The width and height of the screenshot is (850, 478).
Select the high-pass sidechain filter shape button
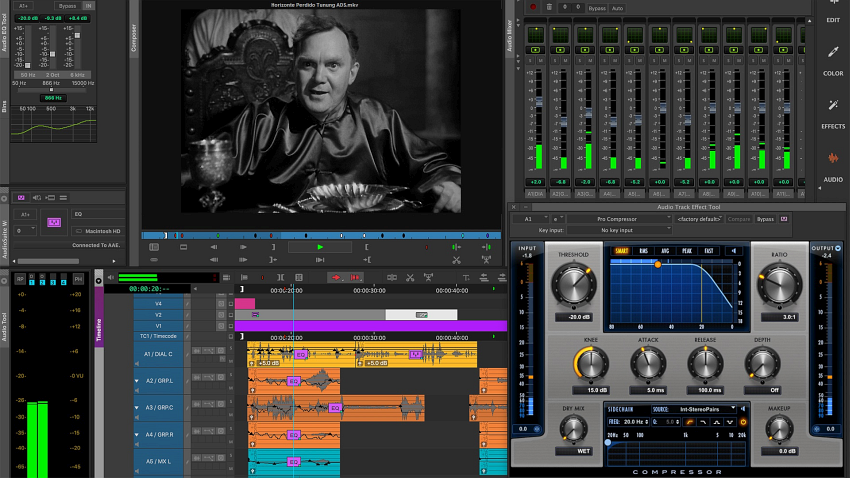pos(690,422)
